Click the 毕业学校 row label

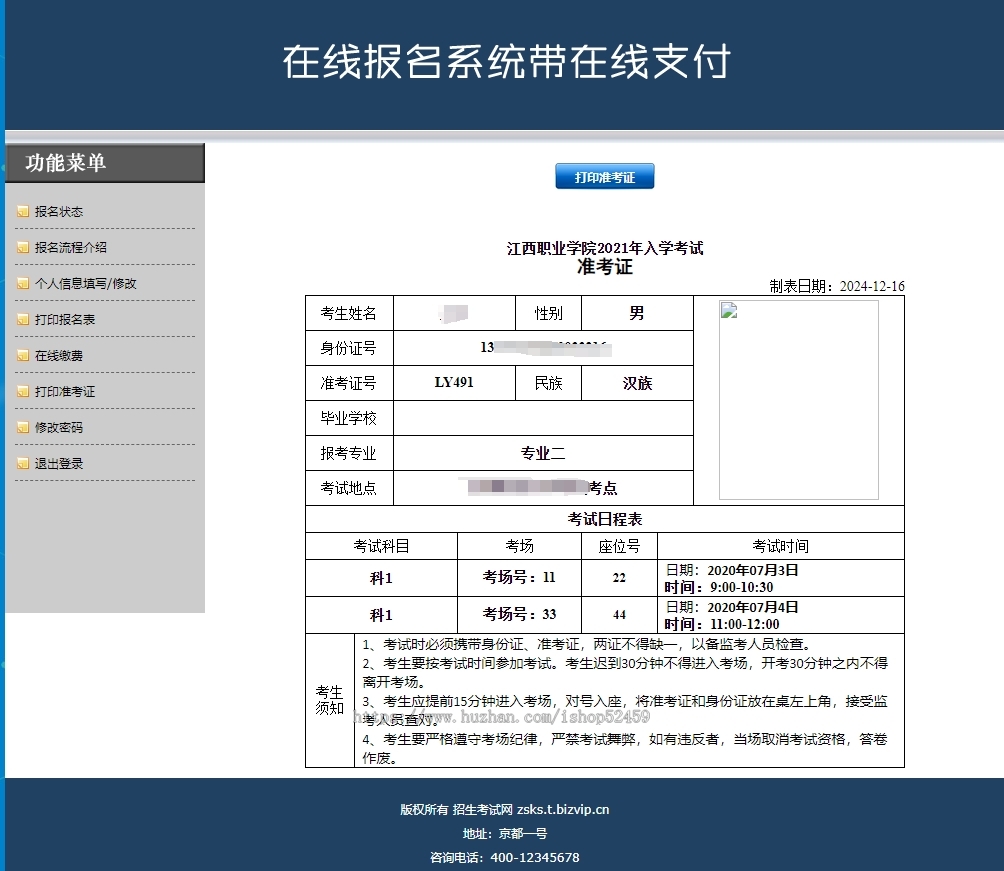click(x=349, y=418)
